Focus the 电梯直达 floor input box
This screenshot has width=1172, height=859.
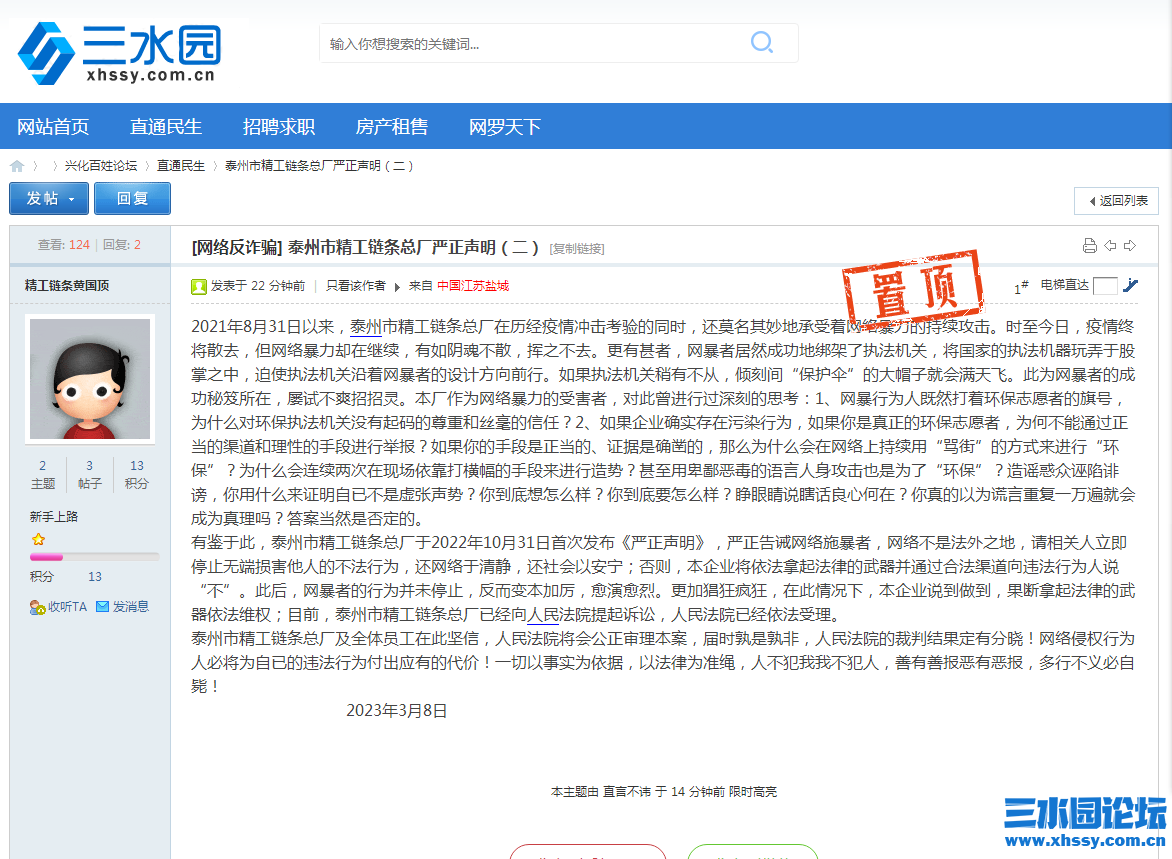tap(1105, 286)
